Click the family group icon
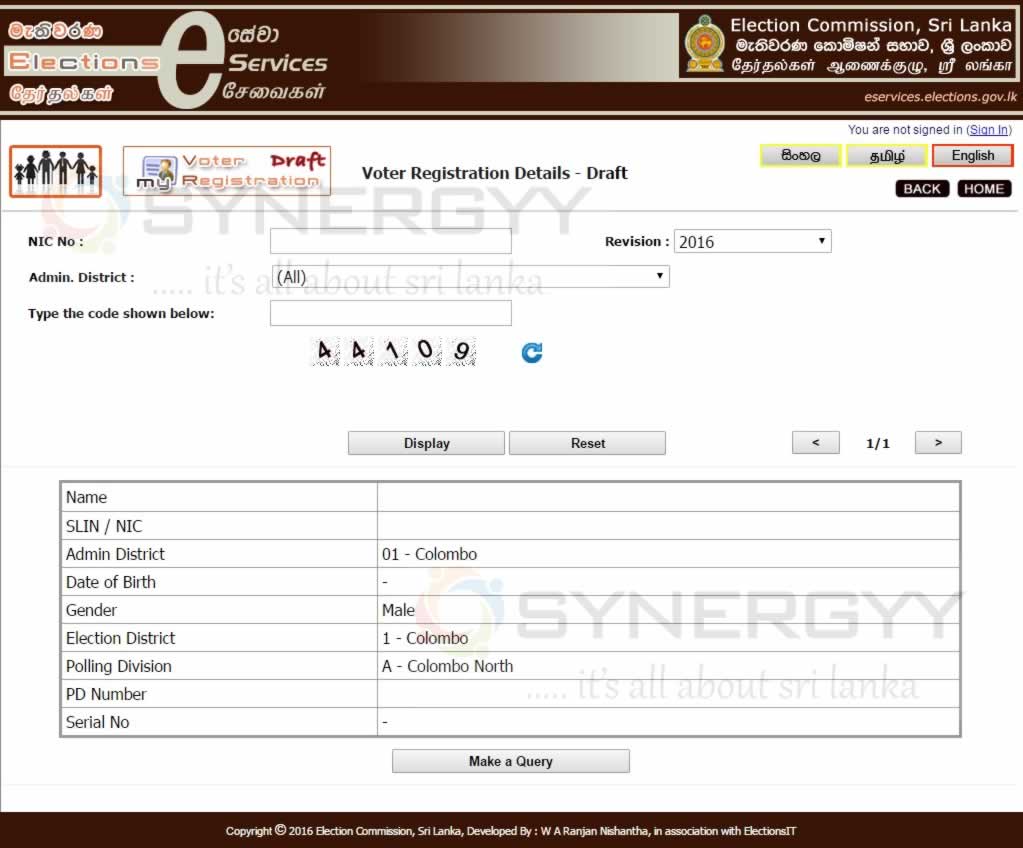Viewport: 1023px width, 848px height. pyautogui.click(x=56, y=171)
